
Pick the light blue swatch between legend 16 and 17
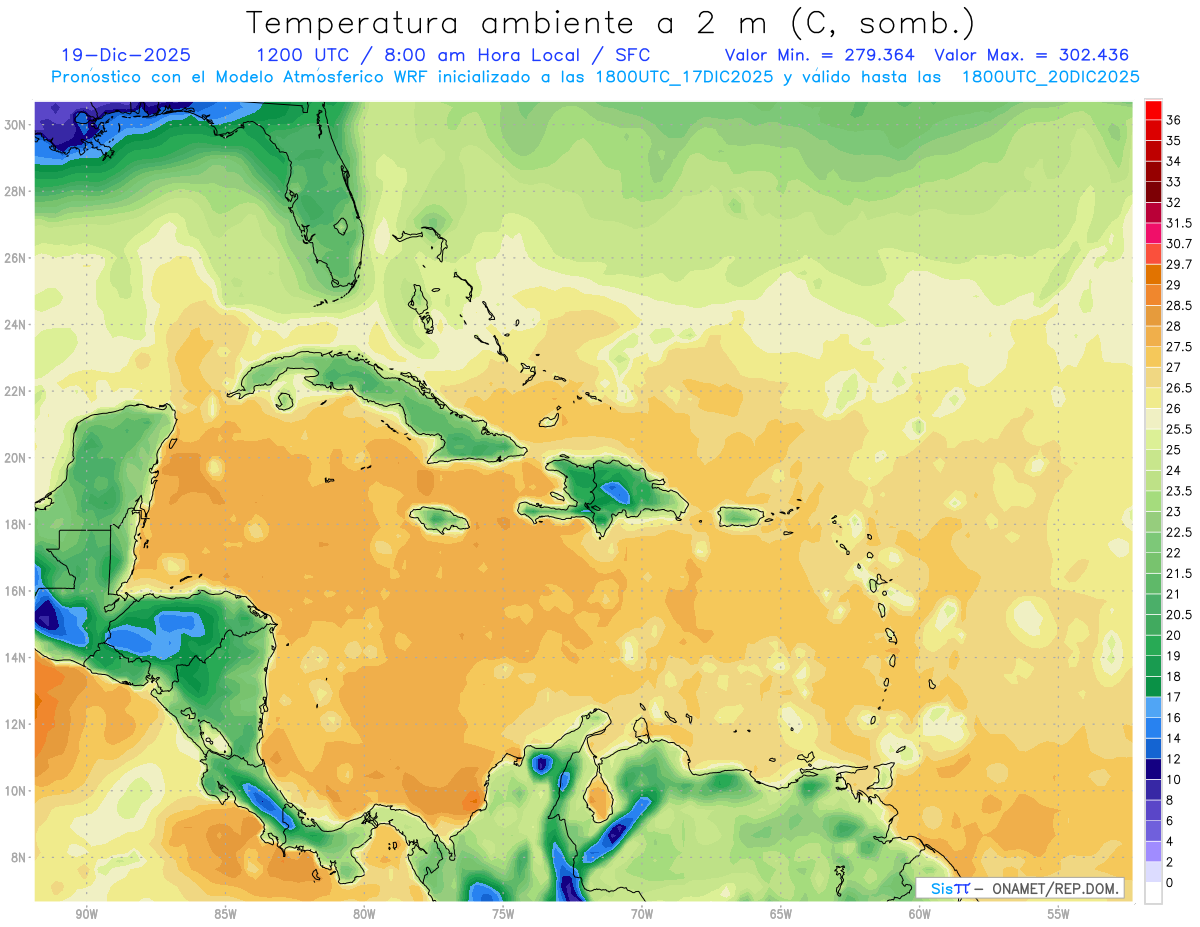1153,707
